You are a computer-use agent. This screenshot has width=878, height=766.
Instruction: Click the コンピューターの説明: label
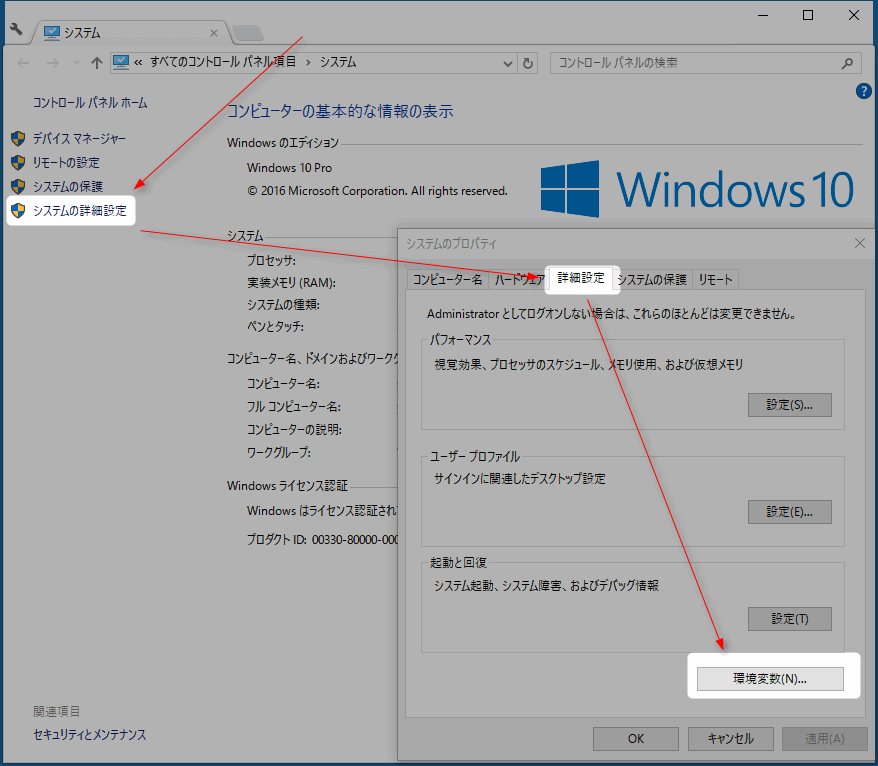pos(295,429)
